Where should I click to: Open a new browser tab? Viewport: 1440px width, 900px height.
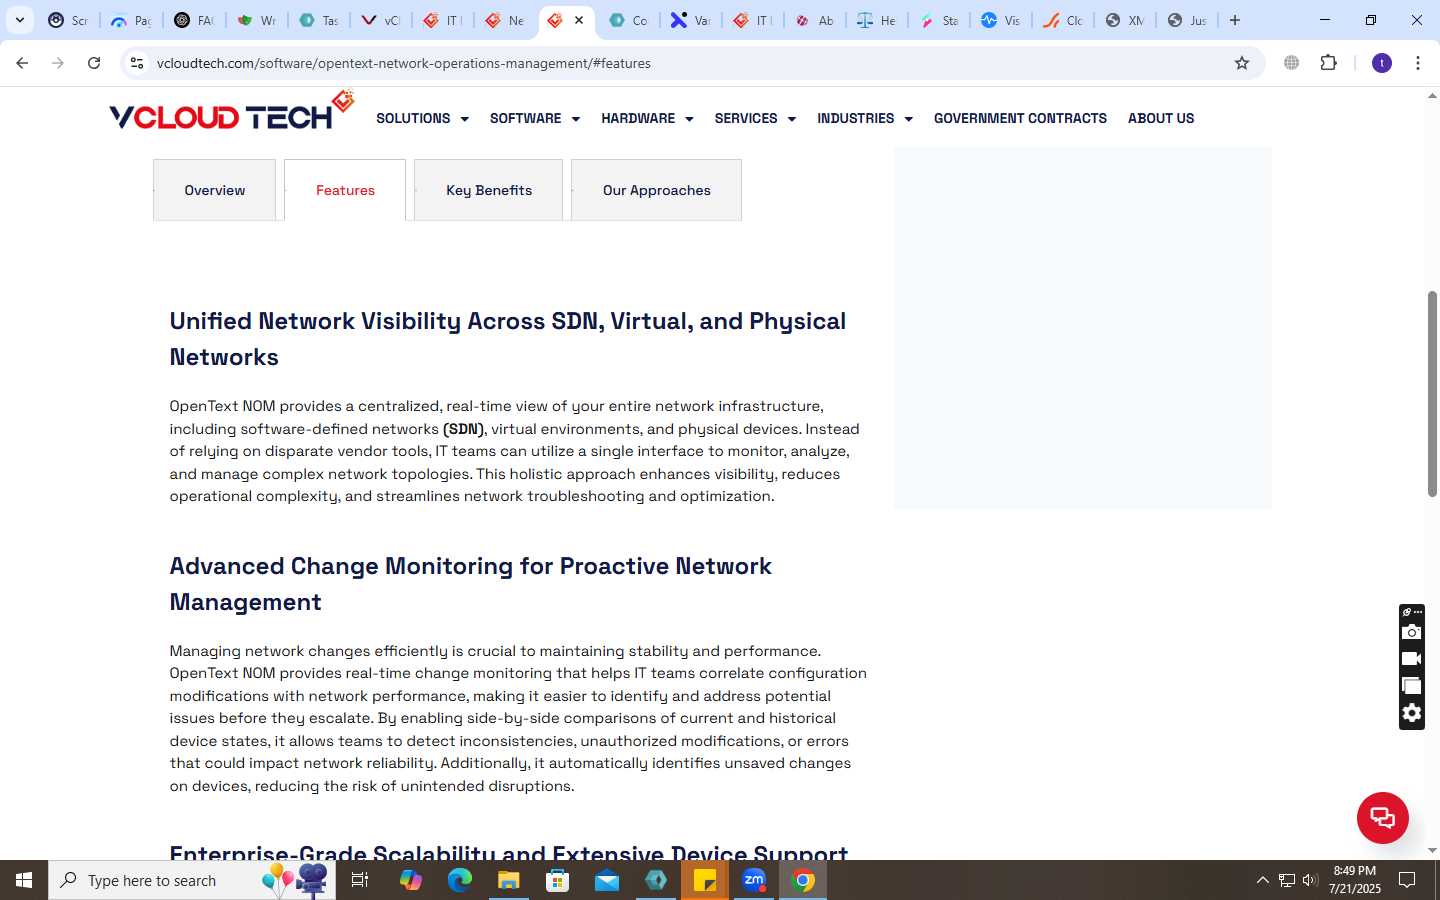pos(1235,20)
